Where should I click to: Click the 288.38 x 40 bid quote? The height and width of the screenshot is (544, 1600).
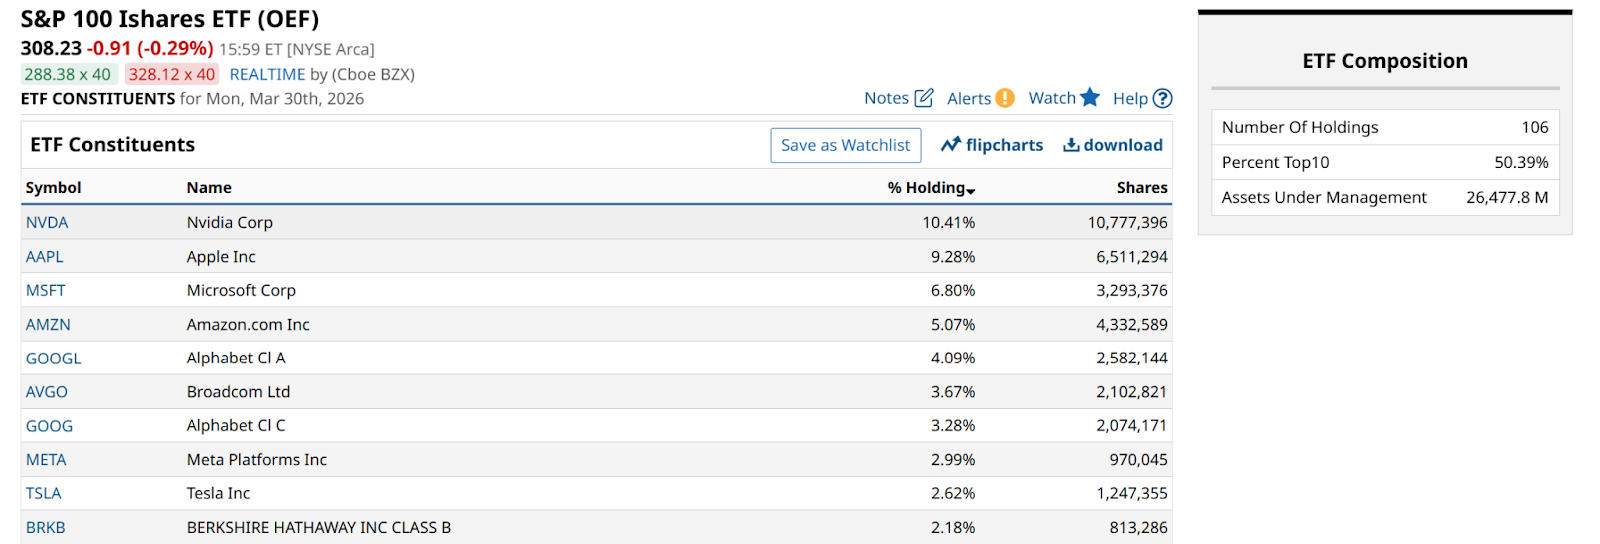(x=68, y=74)
